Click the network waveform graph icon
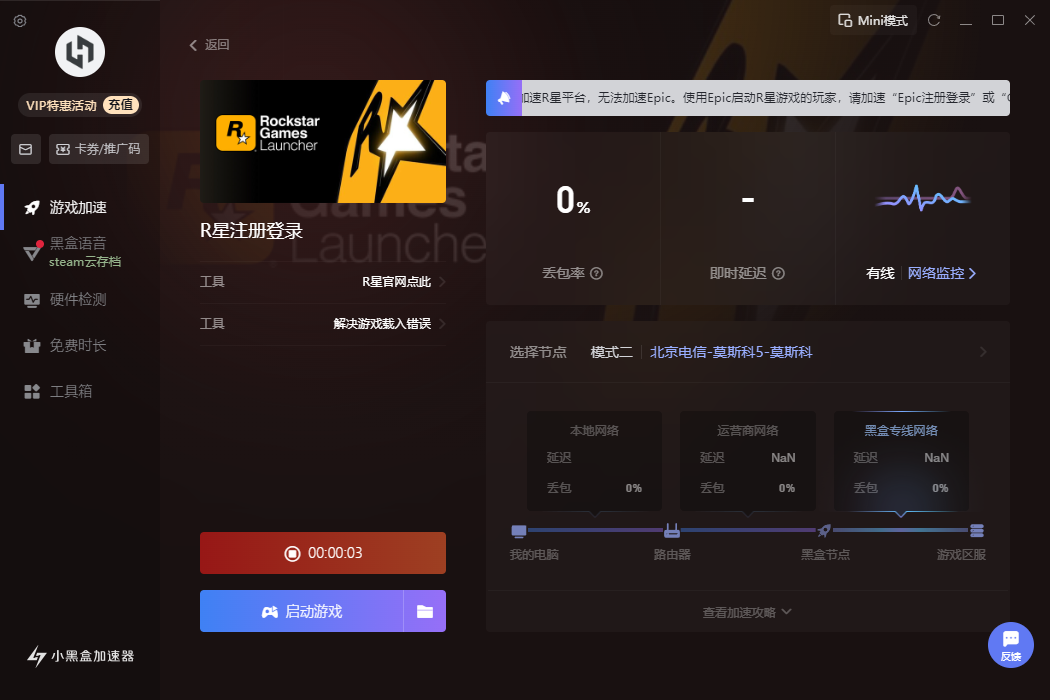Viewport: 1050px width, 700px height. point(923,198)
